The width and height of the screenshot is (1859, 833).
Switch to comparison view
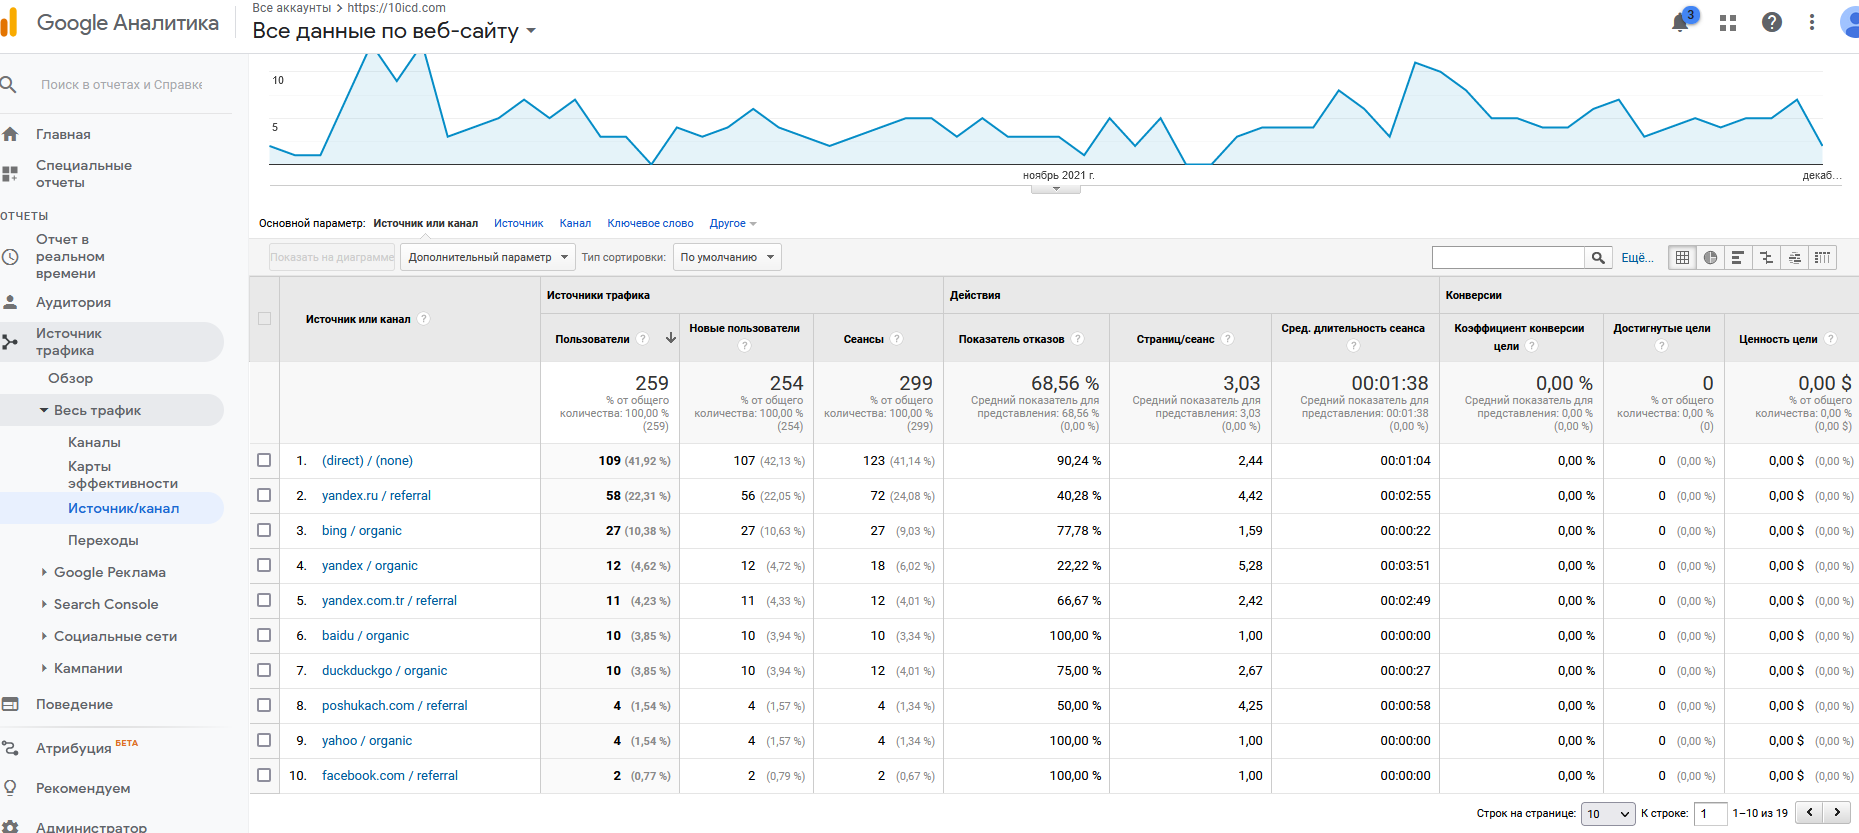[x=1767, y=258]
